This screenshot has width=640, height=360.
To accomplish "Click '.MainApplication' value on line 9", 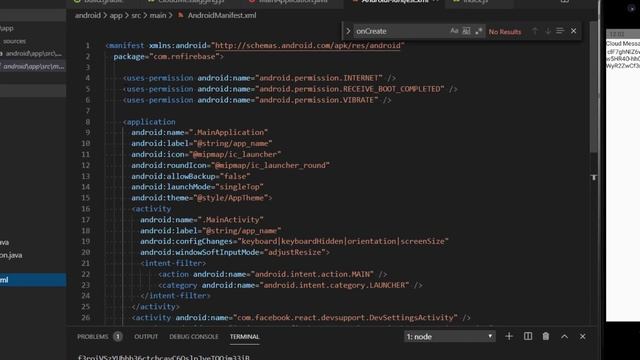I will tap(228, 132).
